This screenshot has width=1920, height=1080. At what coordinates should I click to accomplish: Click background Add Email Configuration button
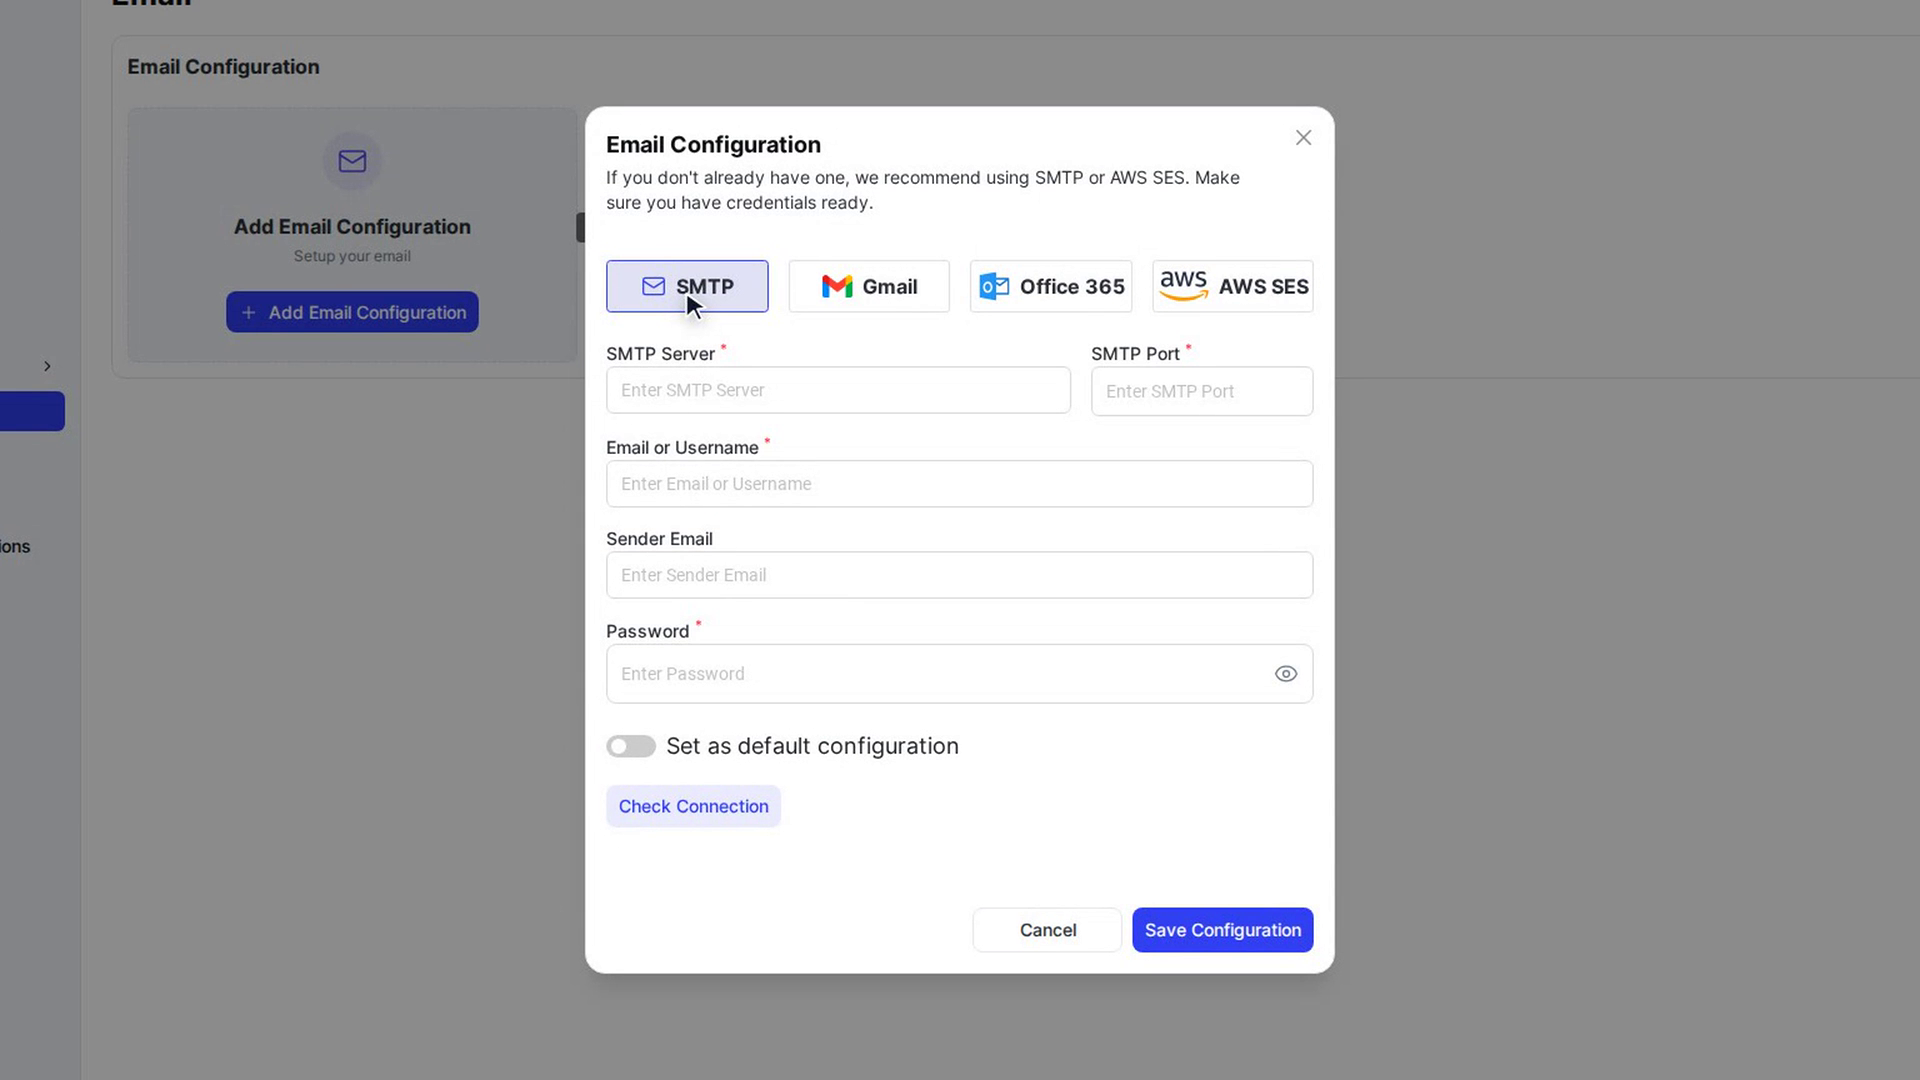352,312
